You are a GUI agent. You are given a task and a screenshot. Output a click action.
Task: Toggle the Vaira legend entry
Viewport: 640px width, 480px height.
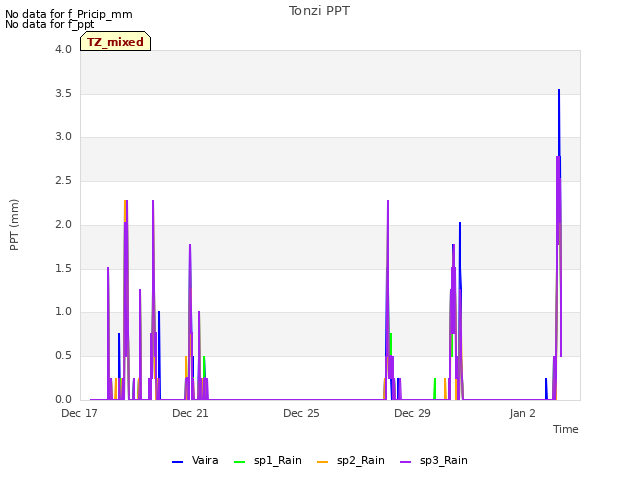tap(195, 461)
